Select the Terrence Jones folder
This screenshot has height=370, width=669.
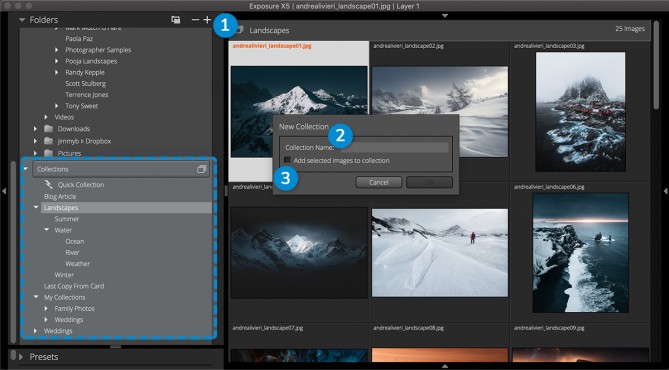87,95
